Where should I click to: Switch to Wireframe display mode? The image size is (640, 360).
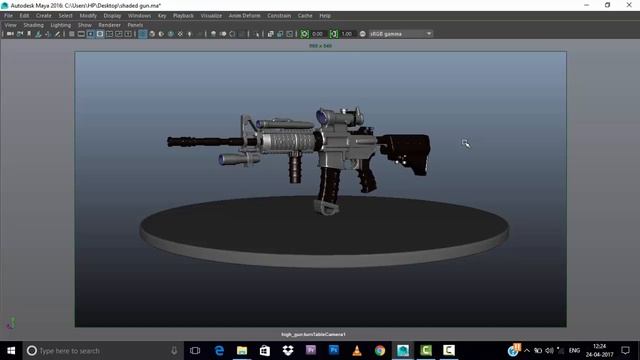coord(142,34)
